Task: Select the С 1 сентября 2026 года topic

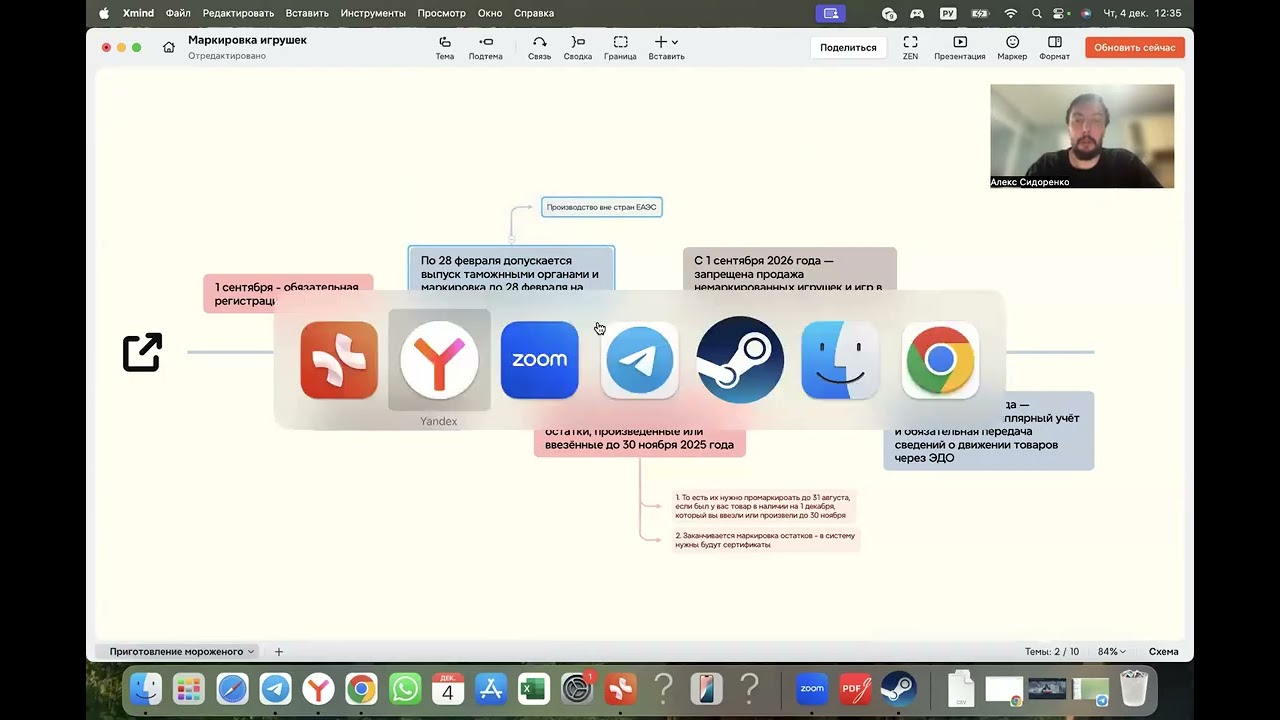Action: 790,269
